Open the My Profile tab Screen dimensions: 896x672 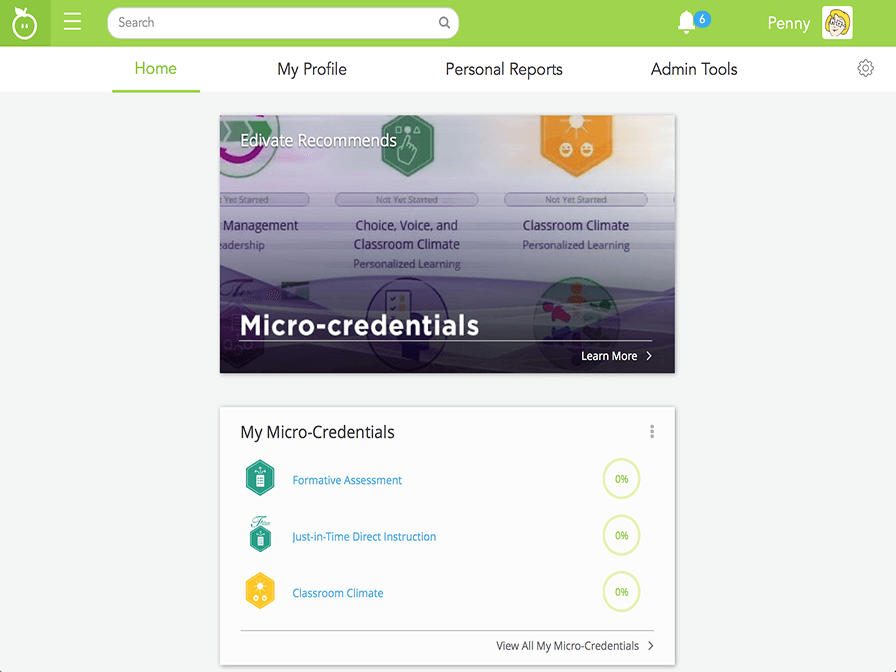point(312,69)
